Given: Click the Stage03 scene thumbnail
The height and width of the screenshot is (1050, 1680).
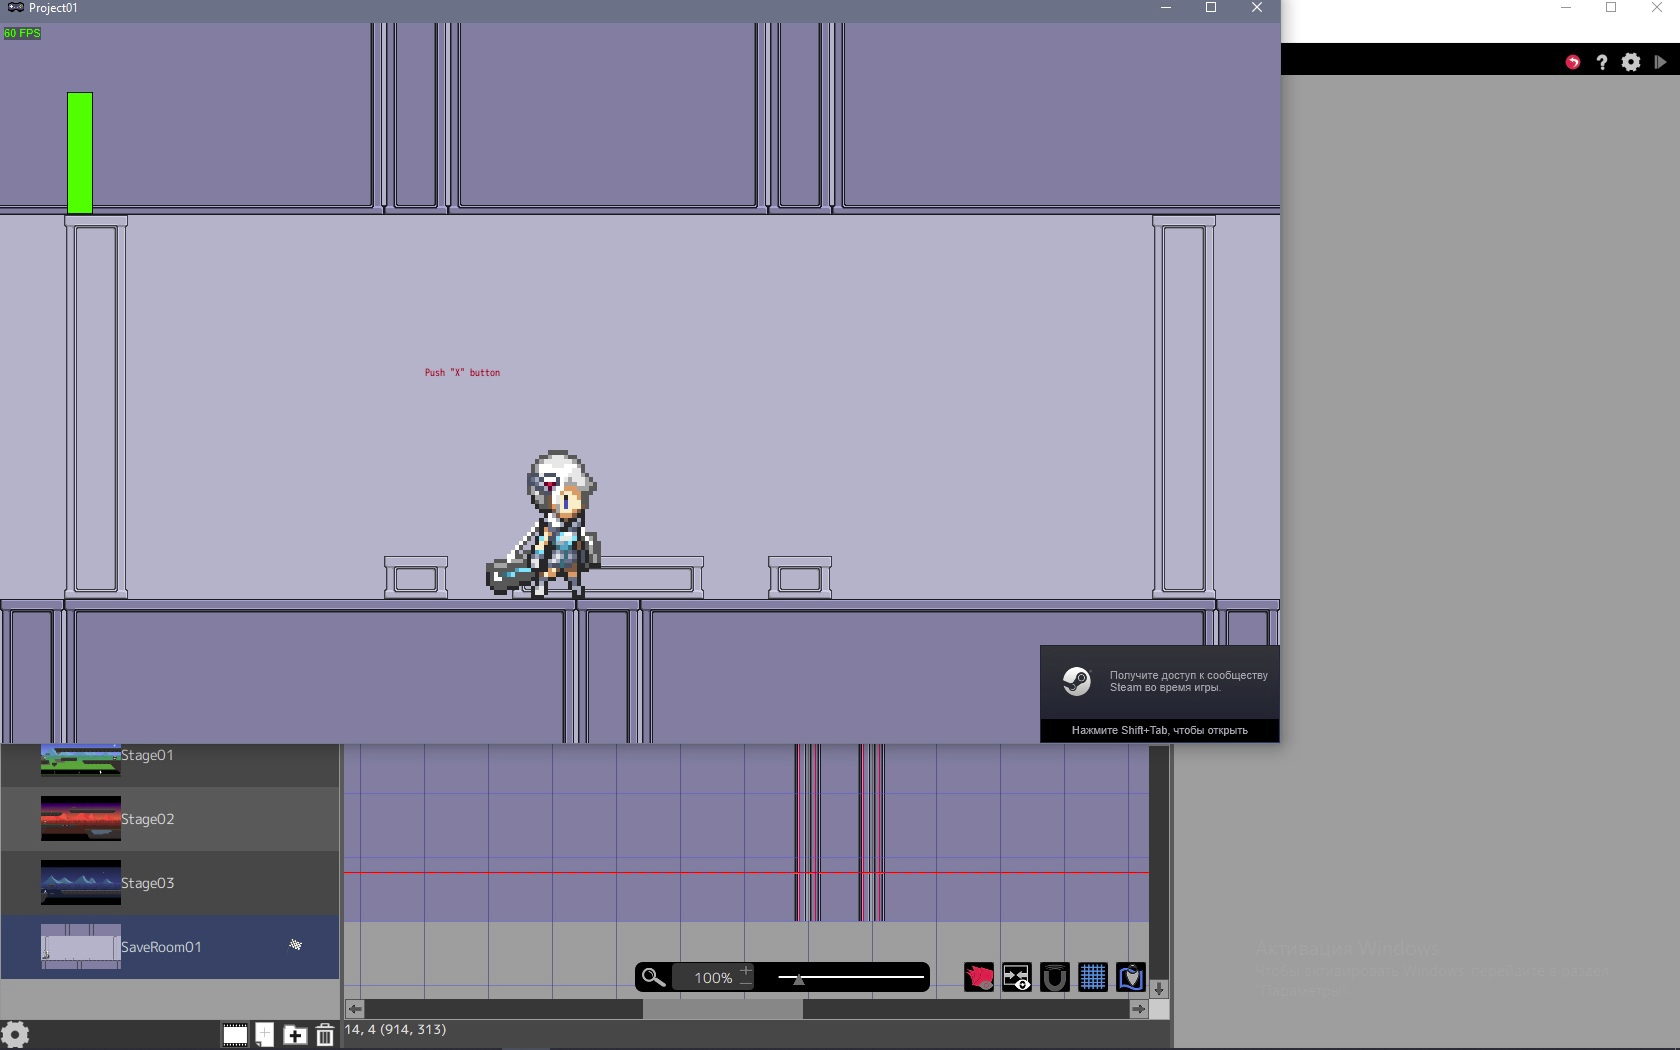Looking at the screenshot, I should [x=80, y=883].
